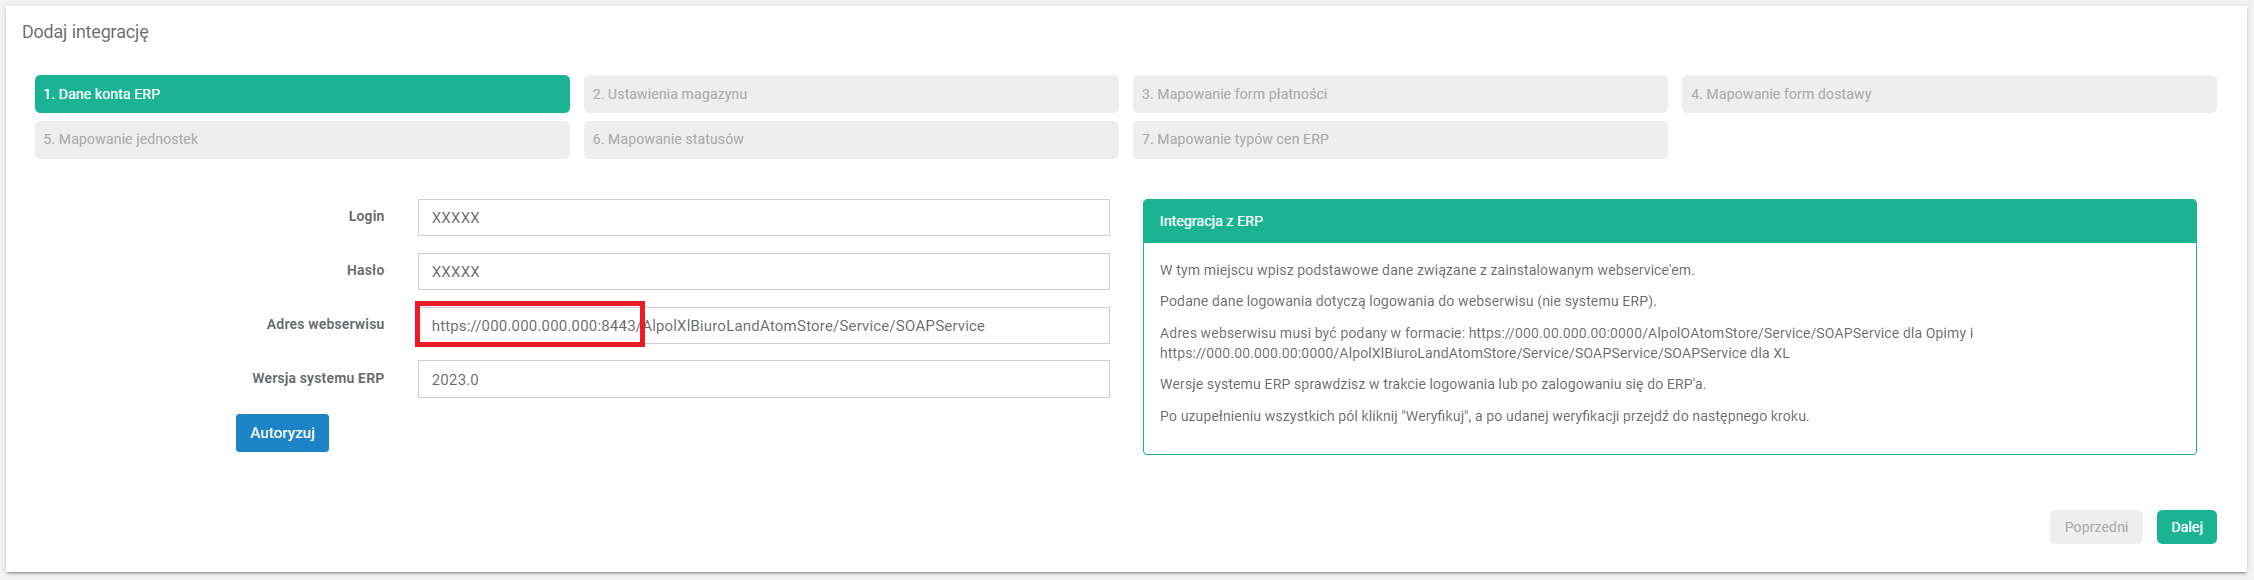Proceed with the green Dalej button

(2186, 527)
